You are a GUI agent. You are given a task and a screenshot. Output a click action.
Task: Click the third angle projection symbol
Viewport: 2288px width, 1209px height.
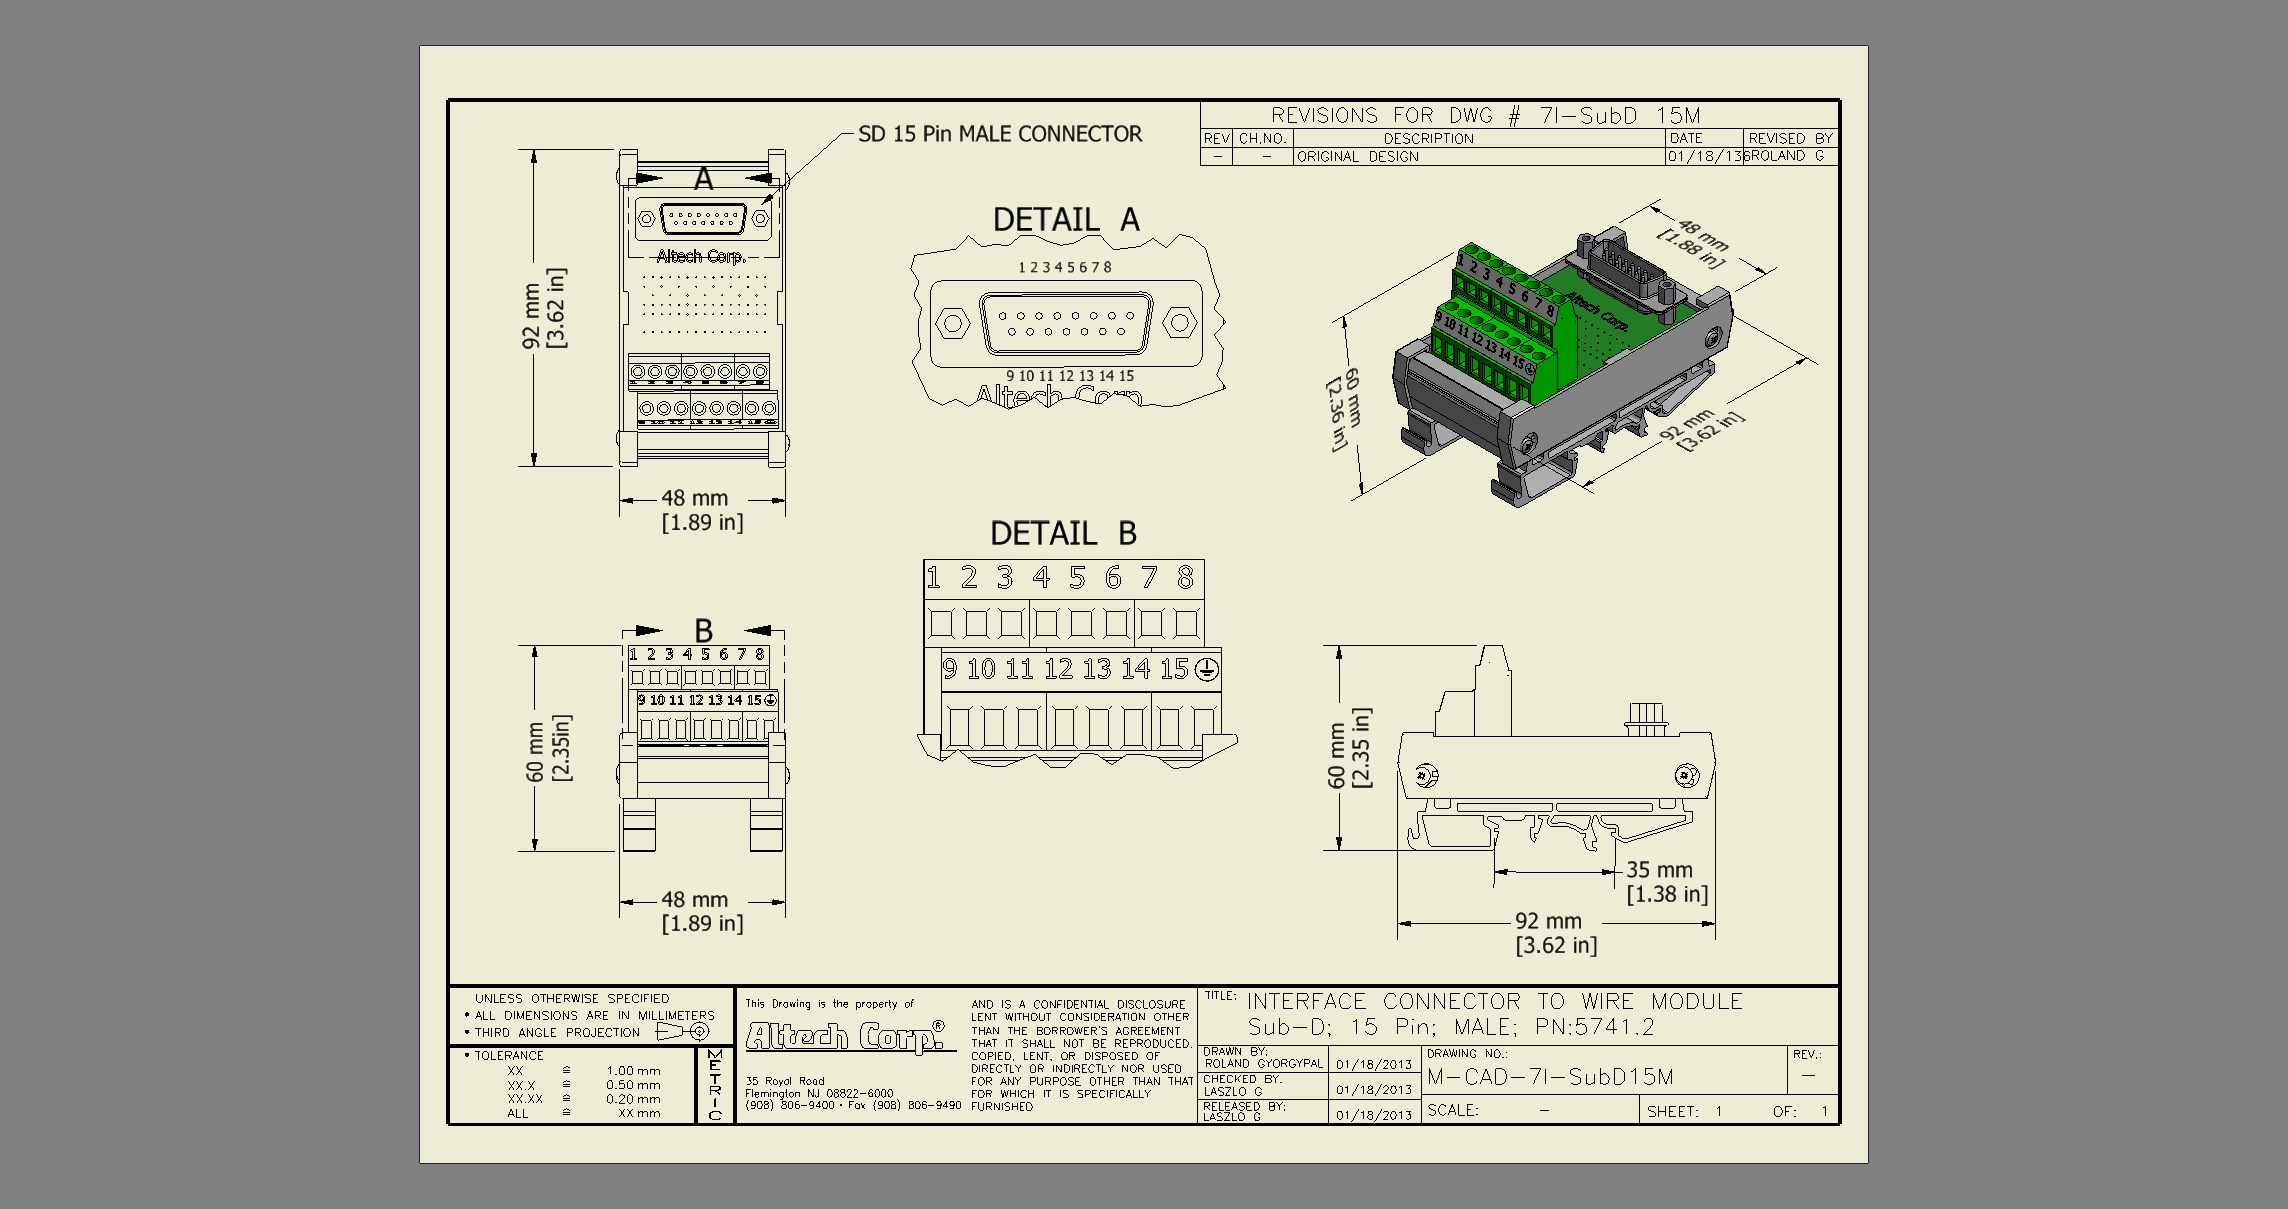(683, 1031)
